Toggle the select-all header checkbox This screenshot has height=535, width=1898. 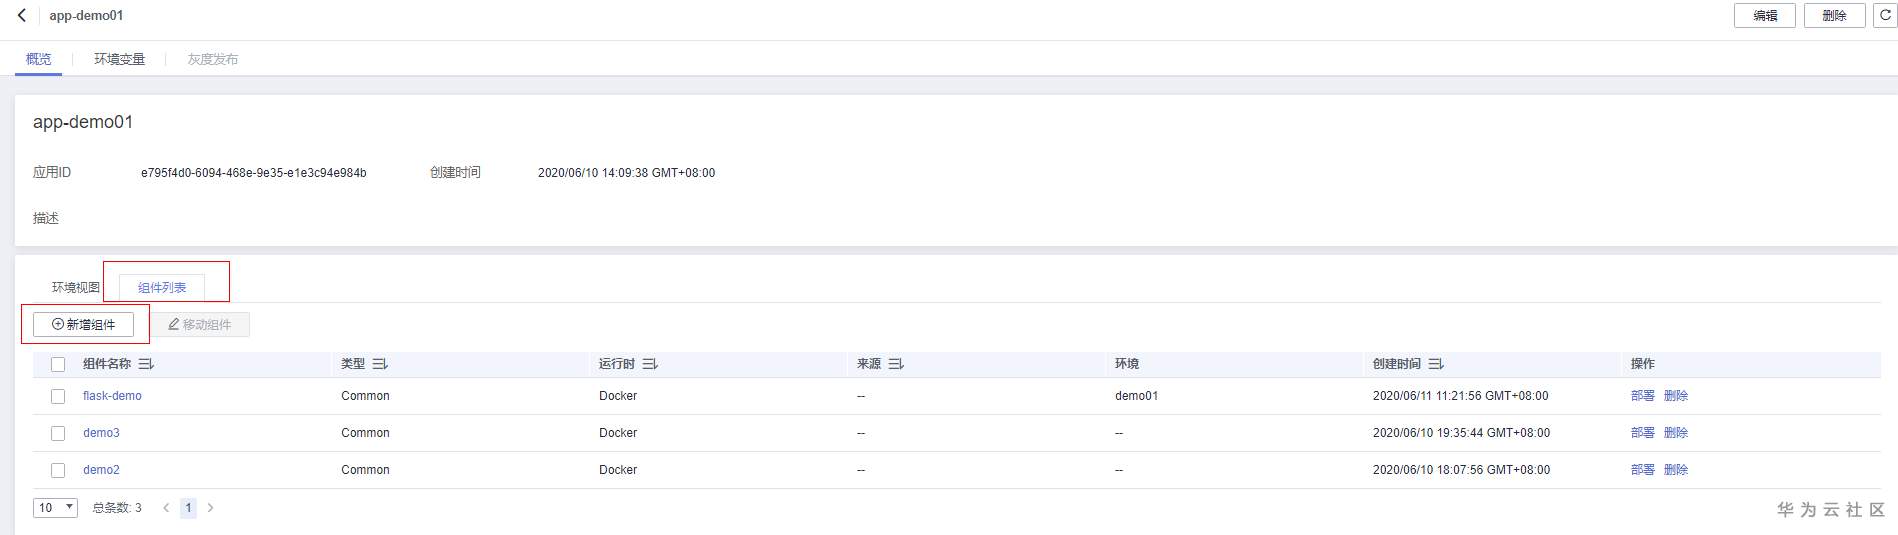58,365
